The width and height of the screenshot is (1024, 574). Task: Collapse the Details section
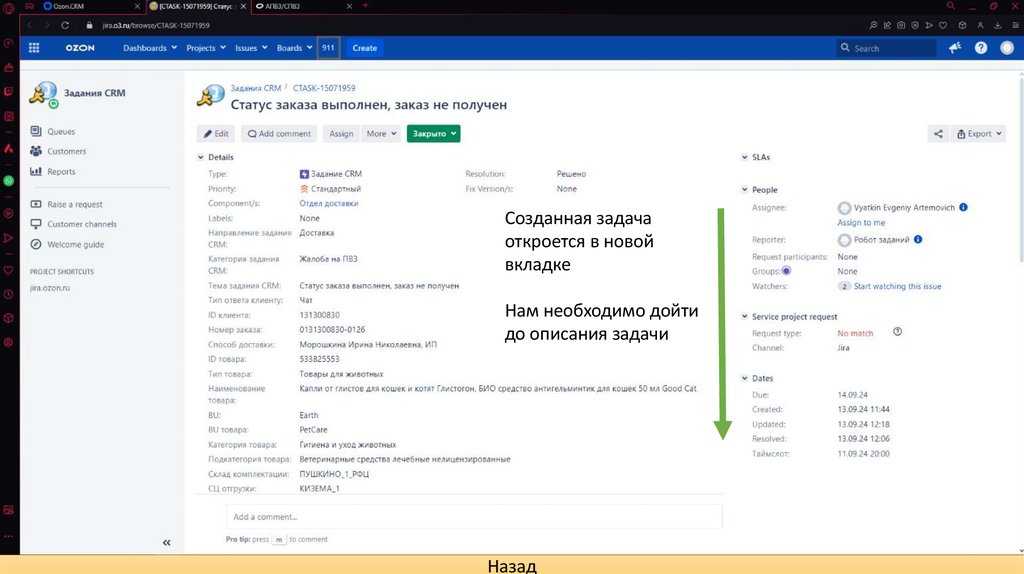coord(200,157)
